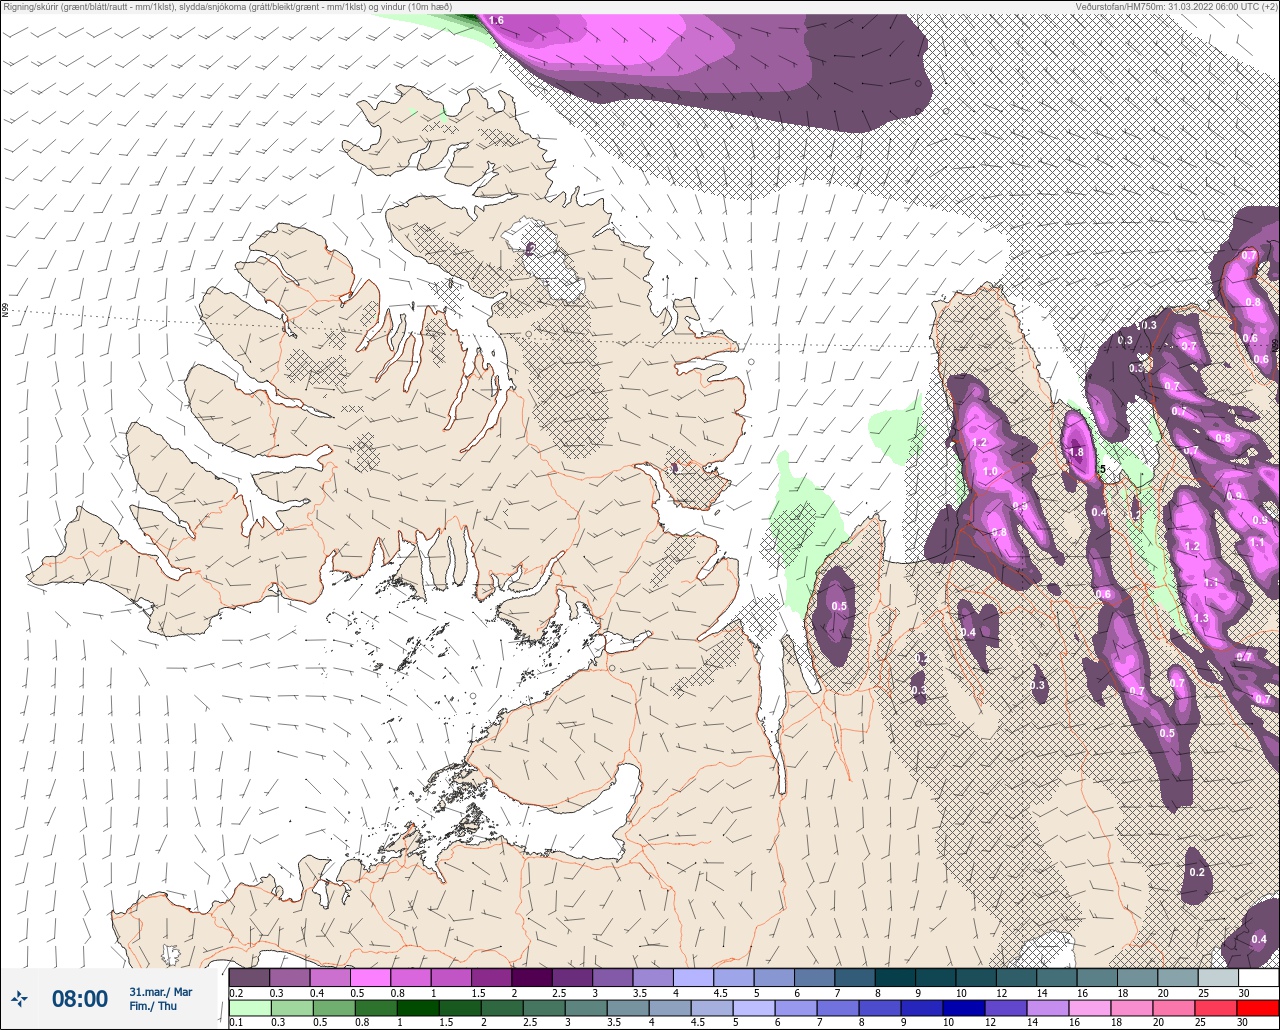Select white 30 swatch in snow legend
The width and height of the screenshot is (1280, 1030).
click(x=1258, y=977)
